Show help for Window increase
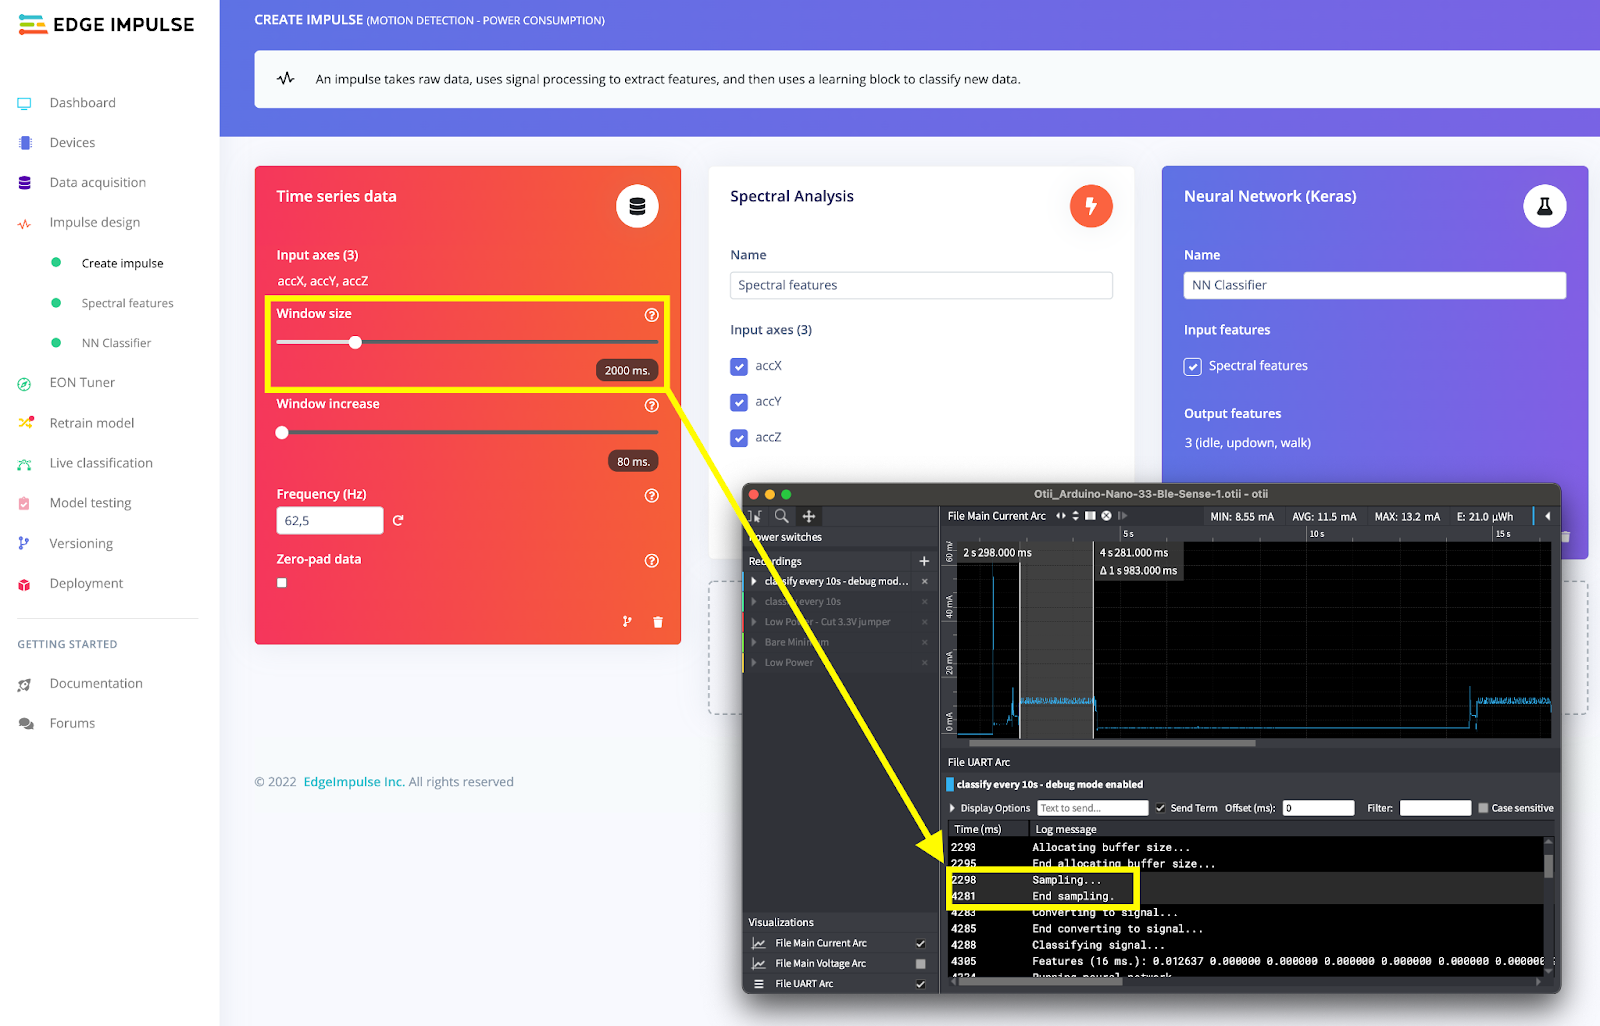The height and width of the screenshot is (1026, 1600). (x=652, y=405)
